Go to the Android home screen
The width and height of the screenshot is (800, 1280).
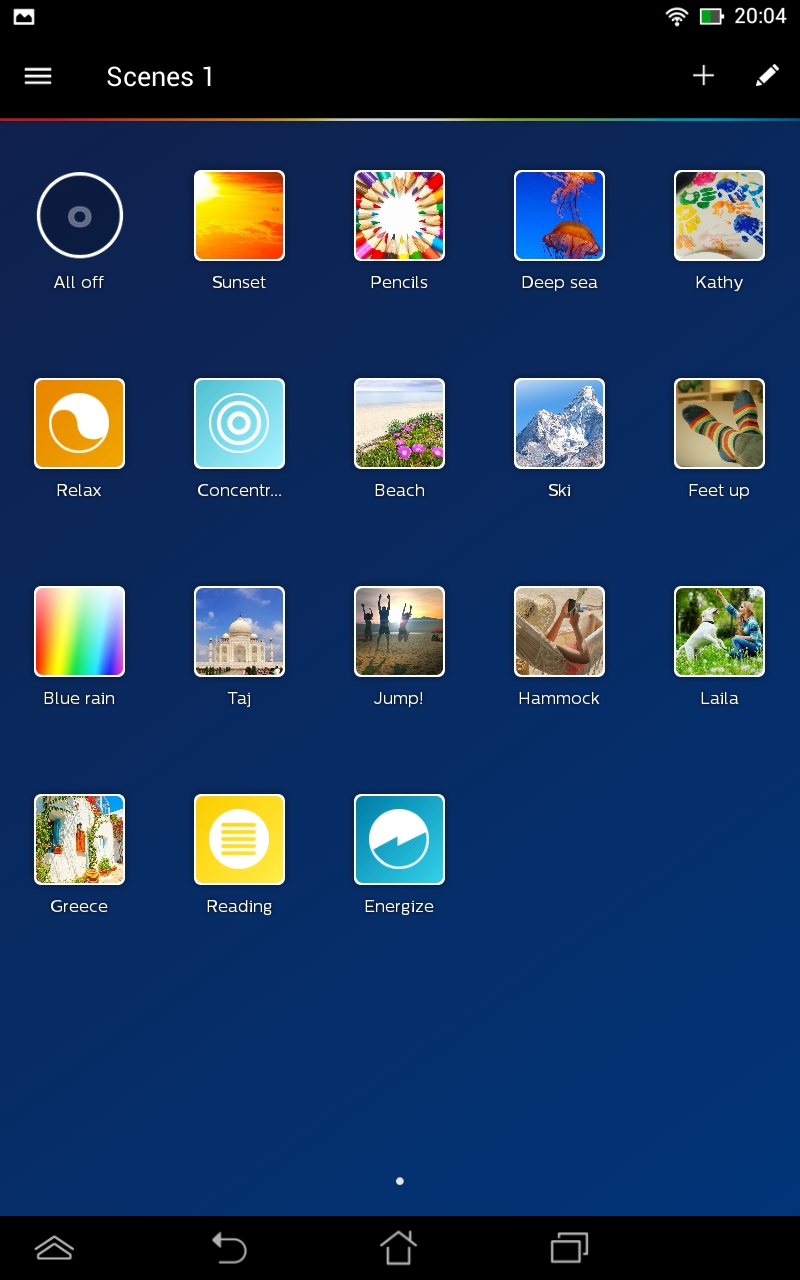click(x=398, y=1248)
